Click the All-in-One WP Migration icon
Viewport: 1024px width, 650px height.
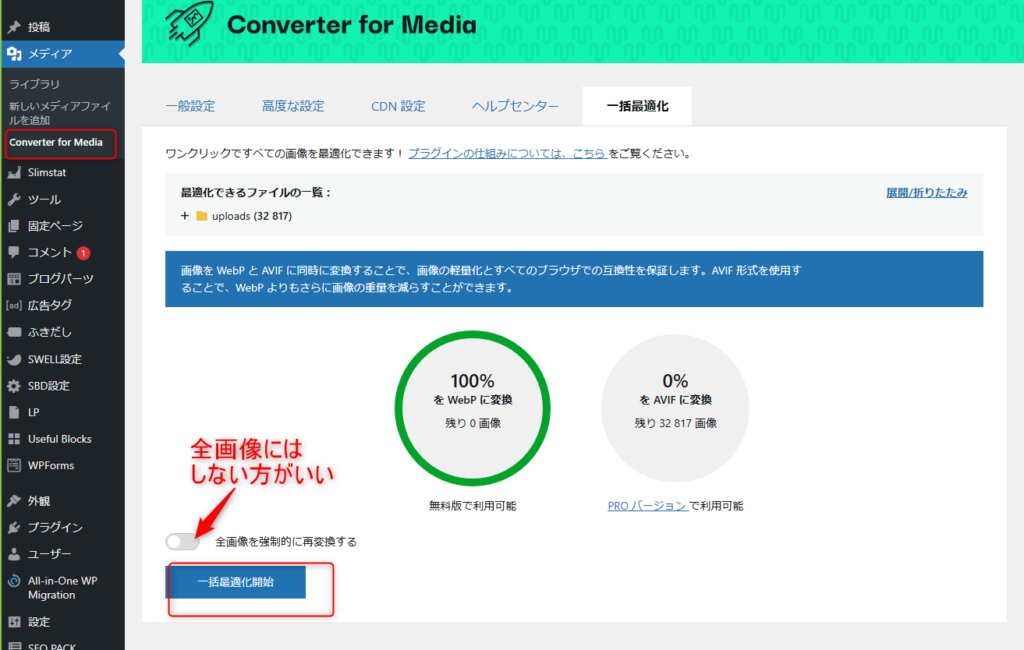point(14,581)
